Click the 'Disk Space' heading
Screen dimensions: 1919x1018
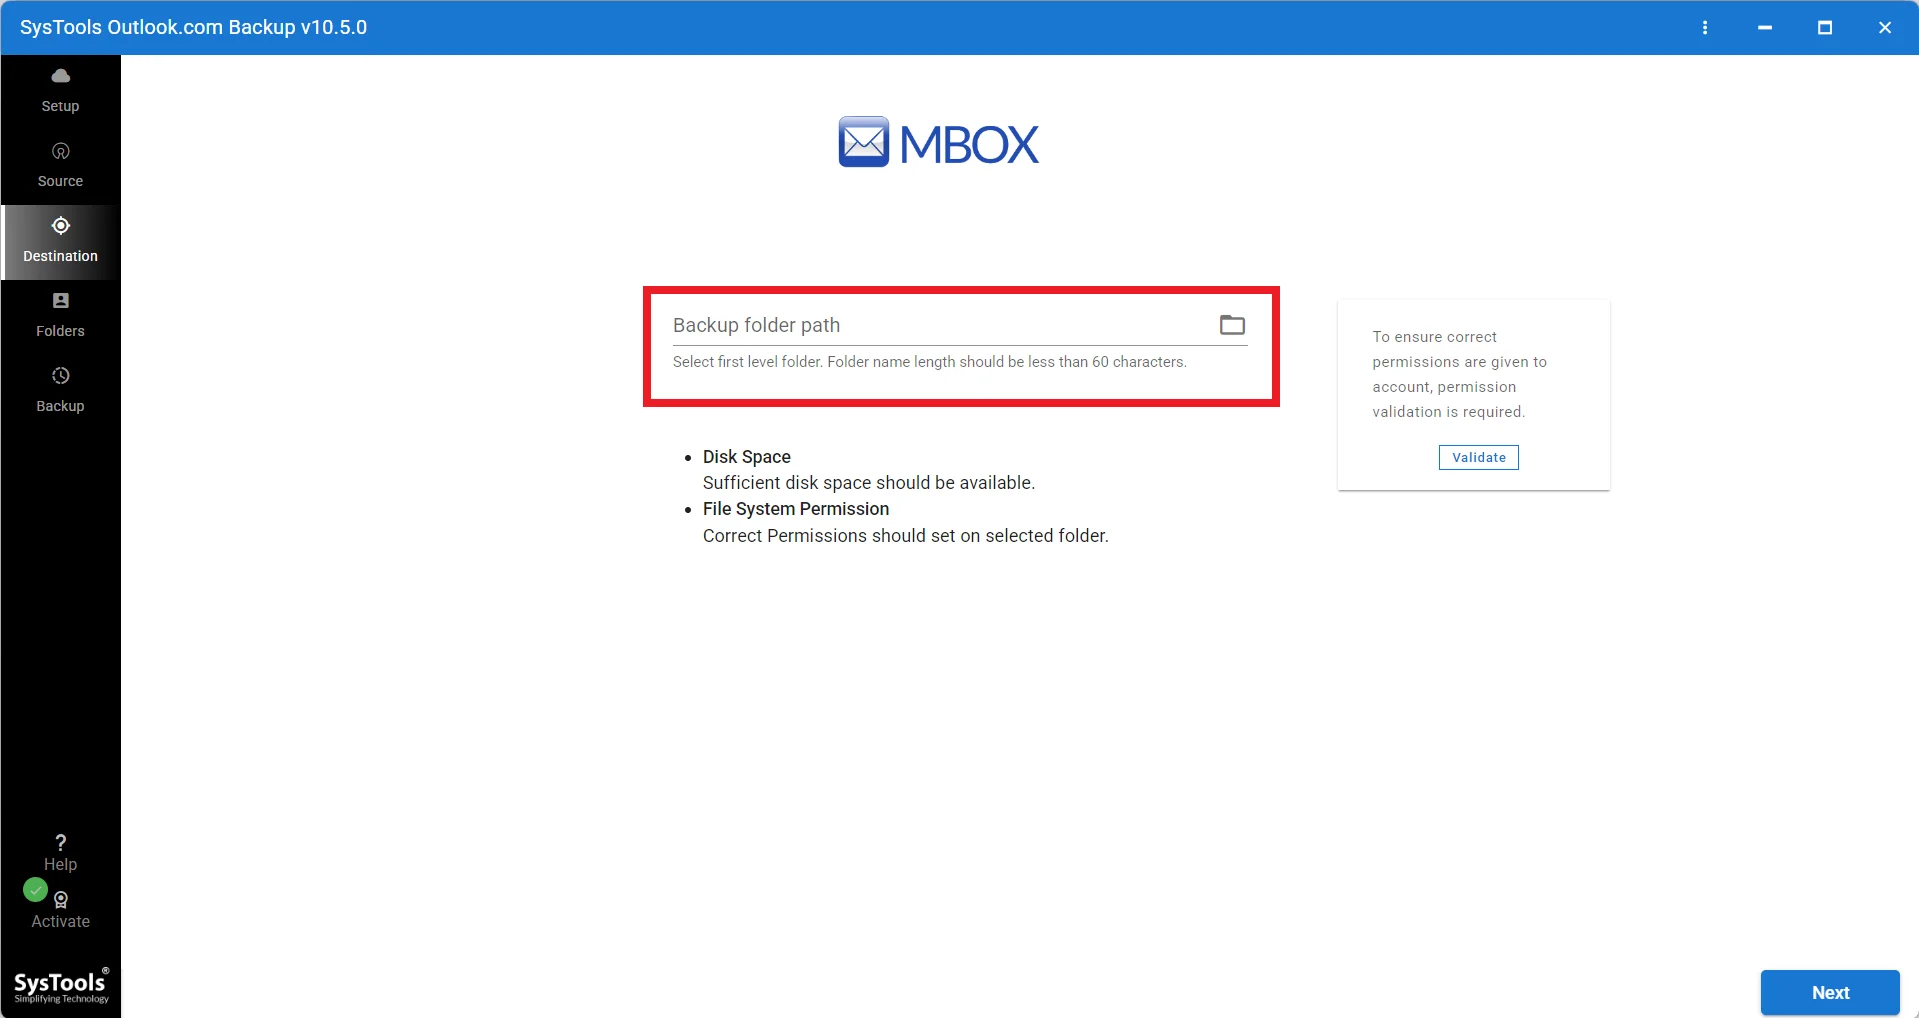pos(746,457)
